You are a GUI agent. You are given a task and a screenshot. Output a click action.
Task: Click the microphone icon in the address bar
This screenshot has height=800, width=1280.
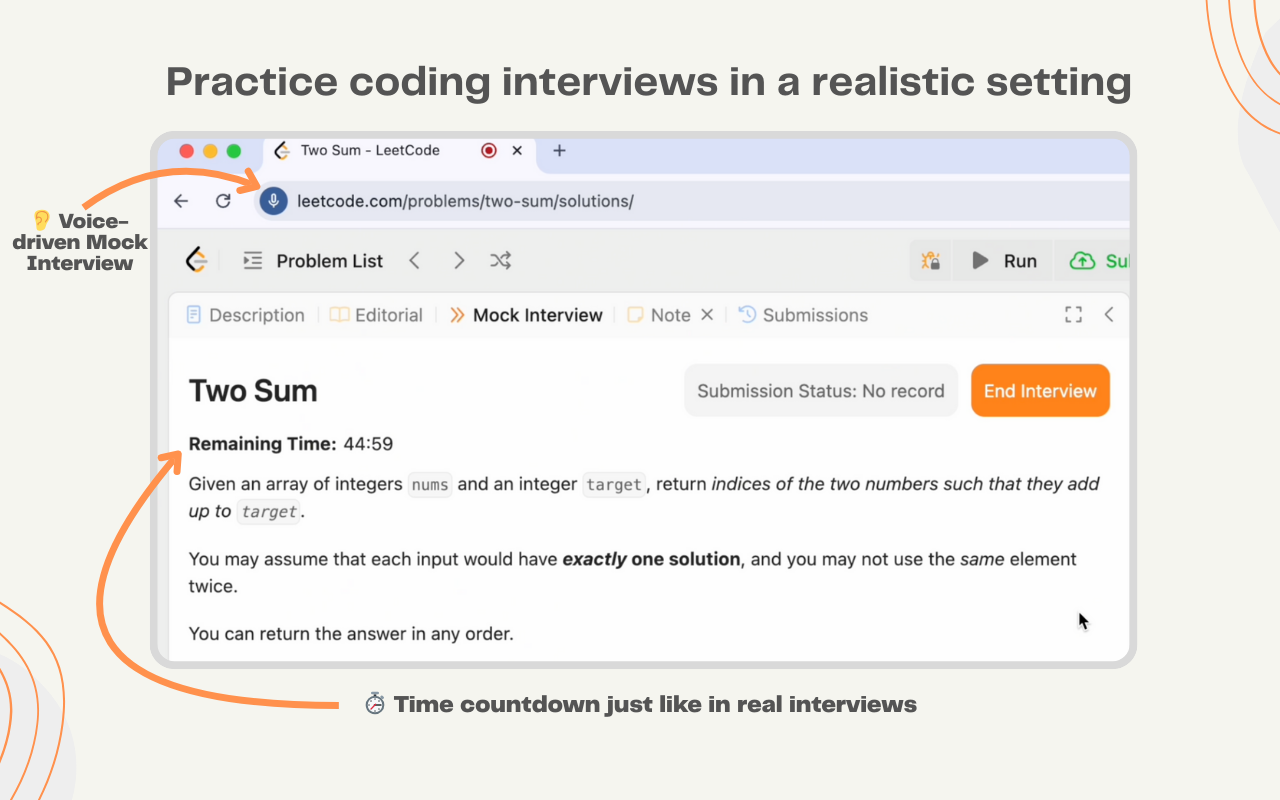click(274, 201)
